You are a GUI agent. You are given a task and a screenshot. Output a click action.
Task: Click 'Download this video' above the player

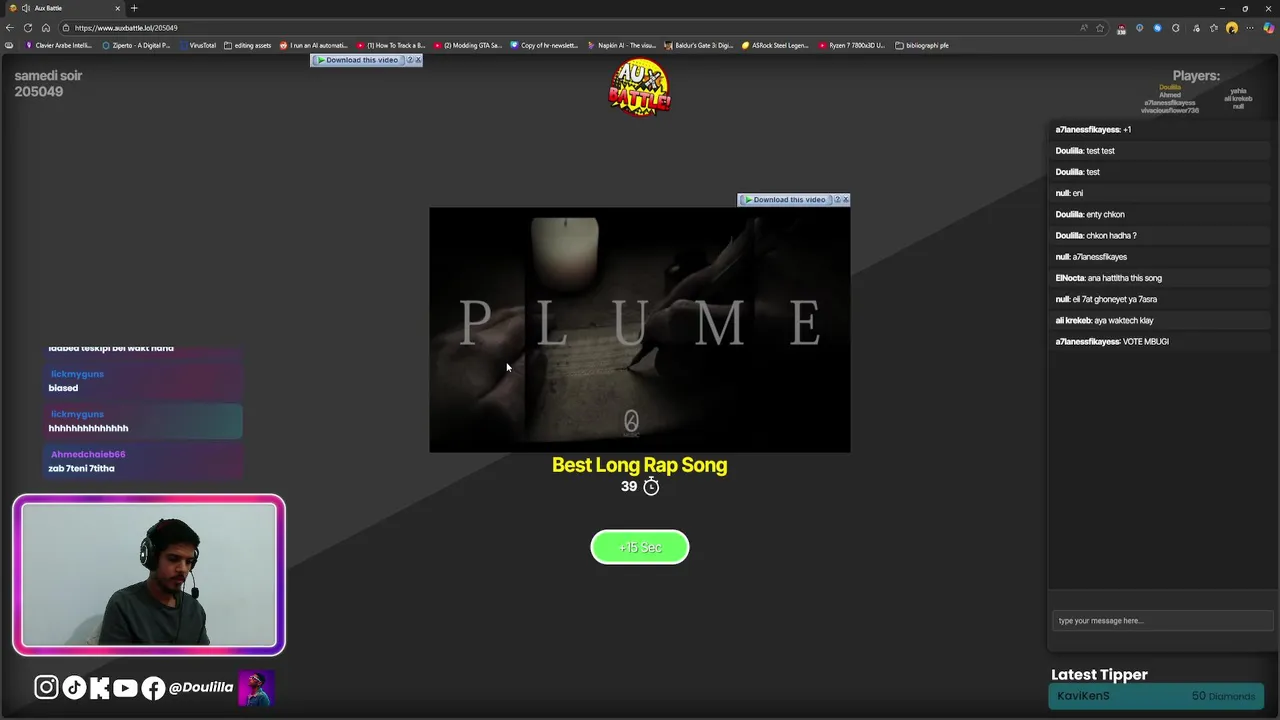coord(786,200)
